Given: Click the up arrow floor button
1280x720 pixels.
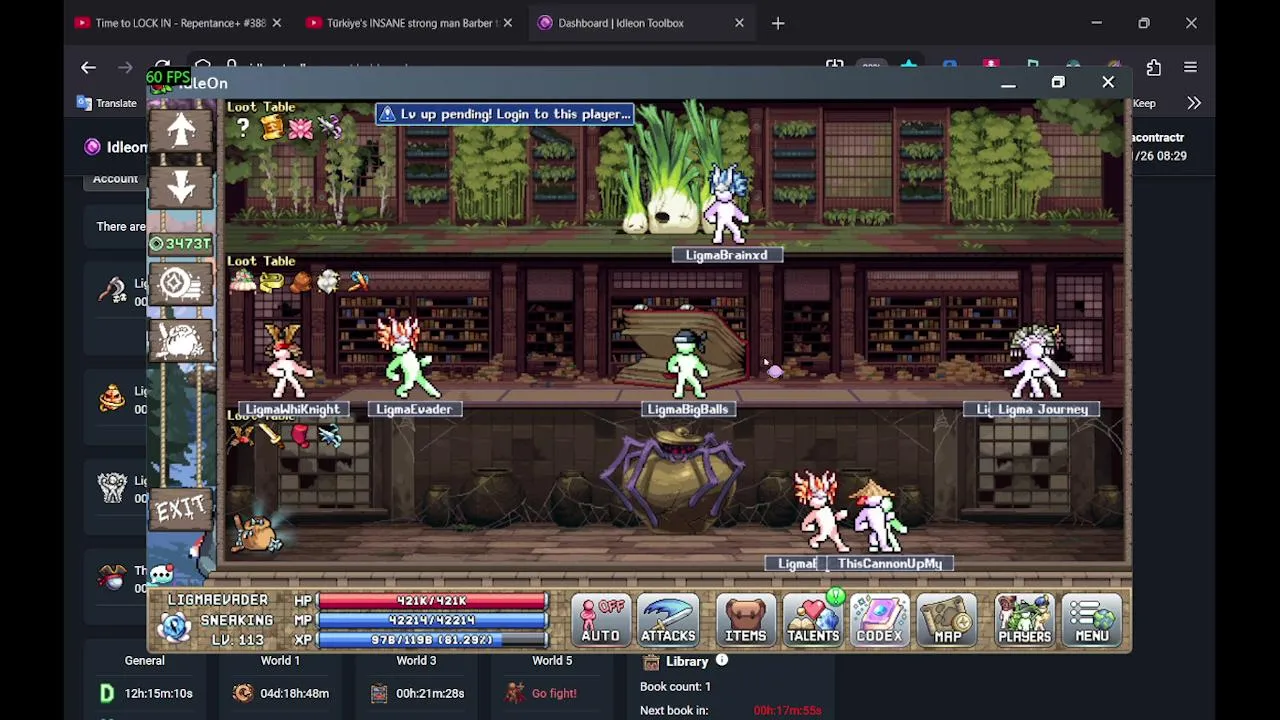Looking at the screenshot, I should tap(181, 130).
